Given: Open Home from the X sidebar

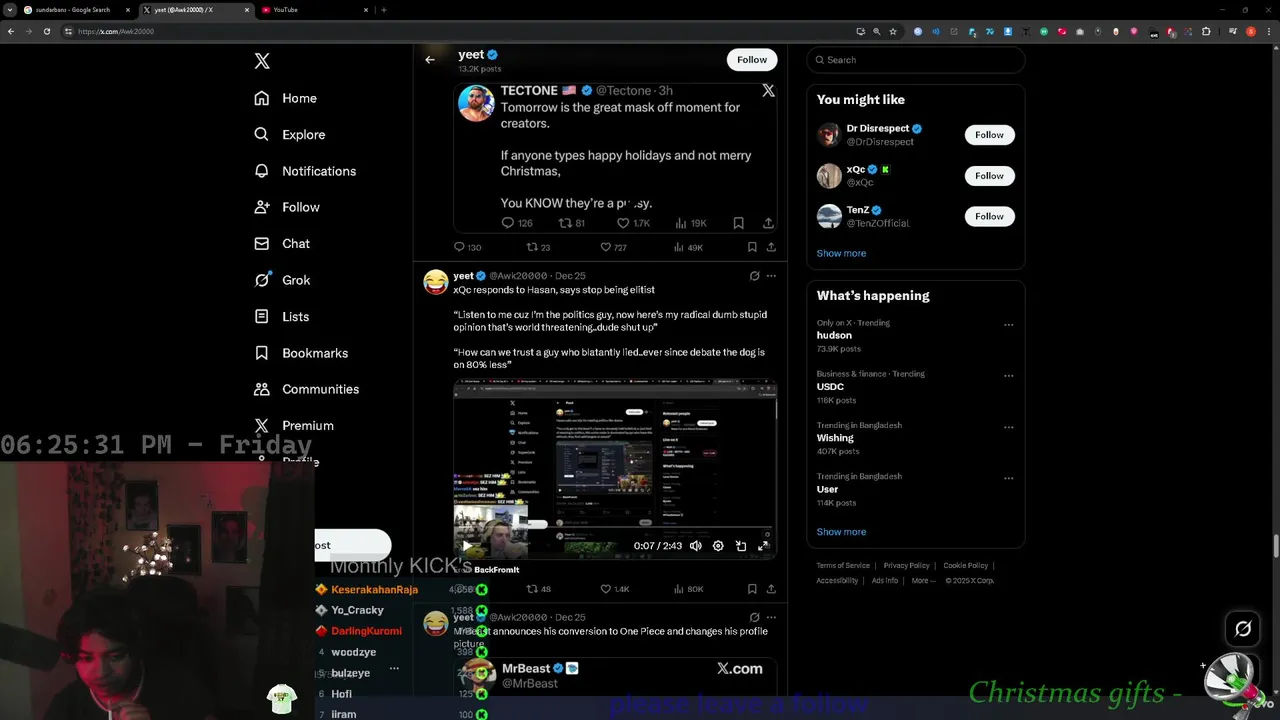Looking at the screenshot, I should point(286,98).
